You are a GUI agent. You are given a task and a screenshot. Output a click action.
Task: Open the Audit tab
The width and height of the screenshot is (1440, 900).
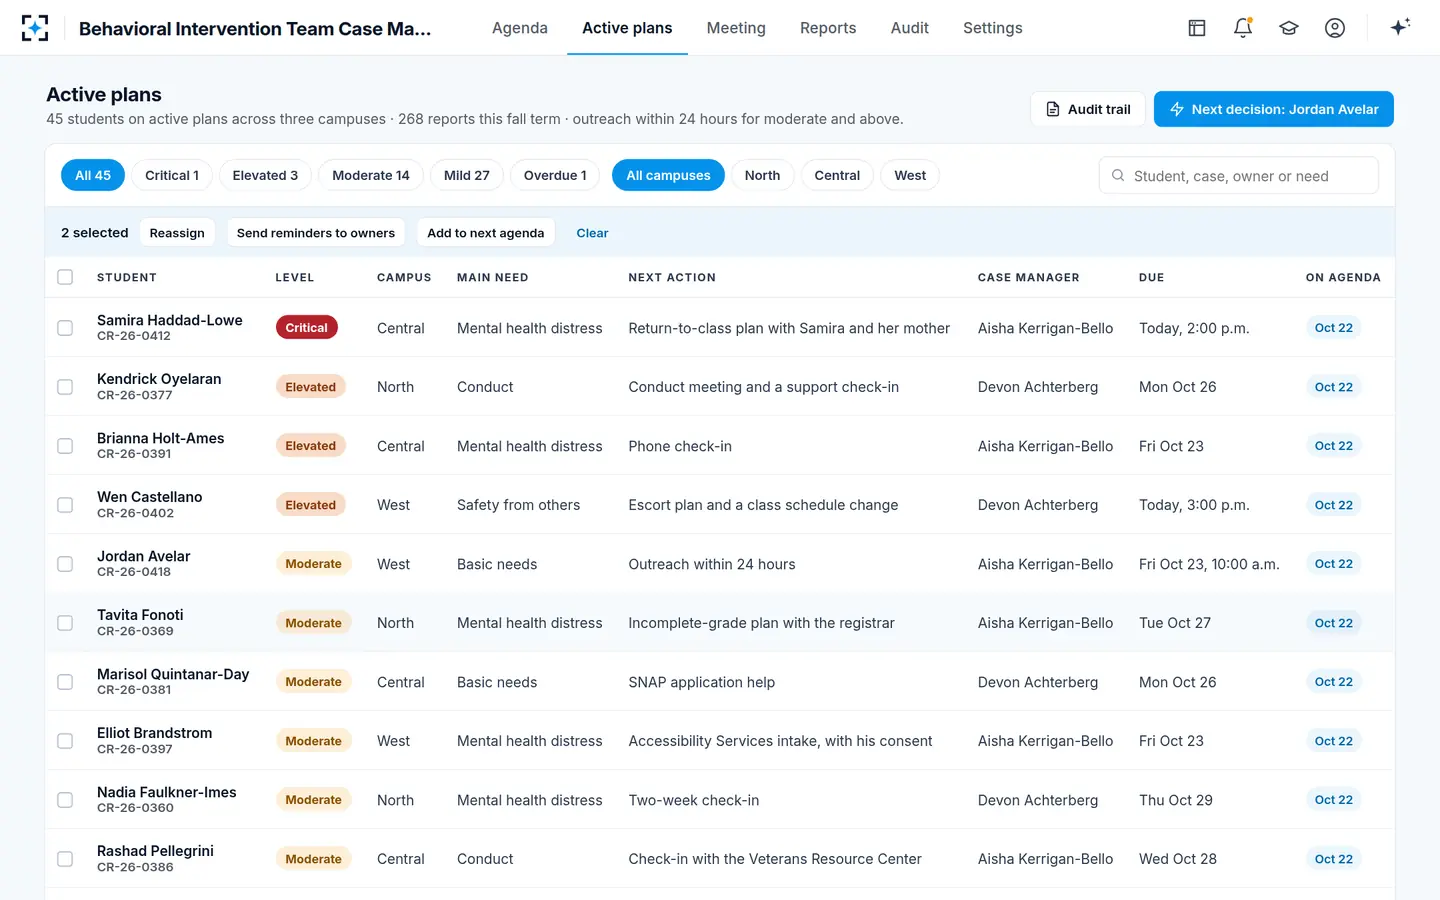[x=910, y=28]
